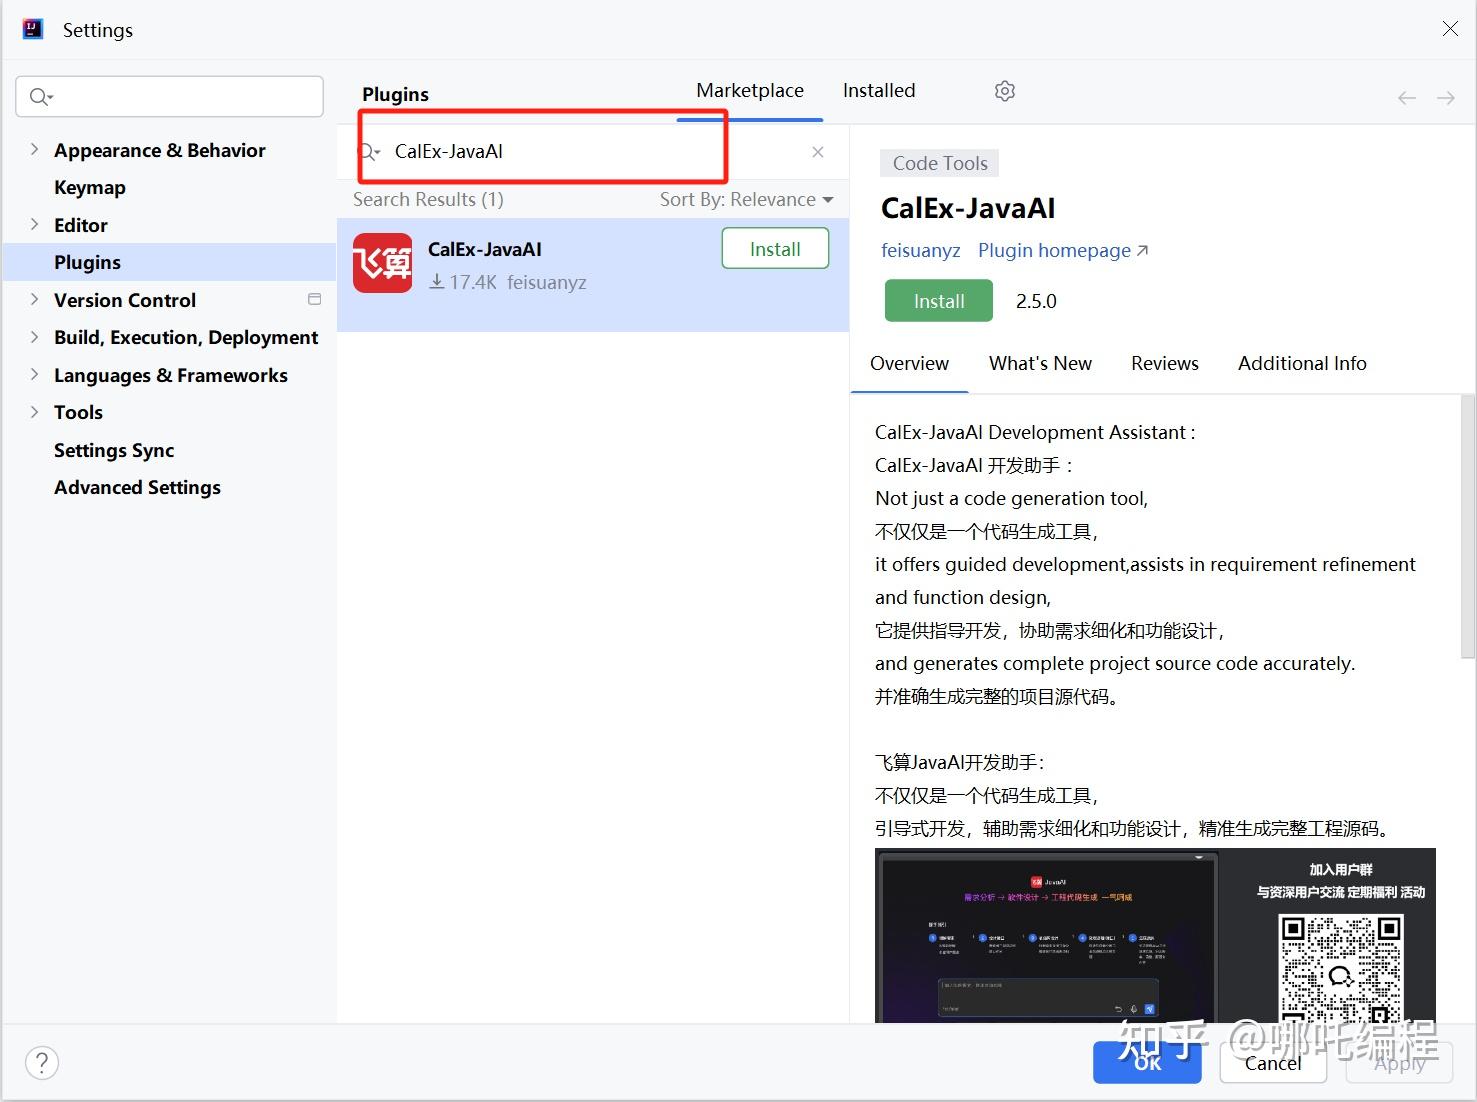Open Sort By Relevance dropdown
Screen dimensions: 1477x1102
coord(747,199)
